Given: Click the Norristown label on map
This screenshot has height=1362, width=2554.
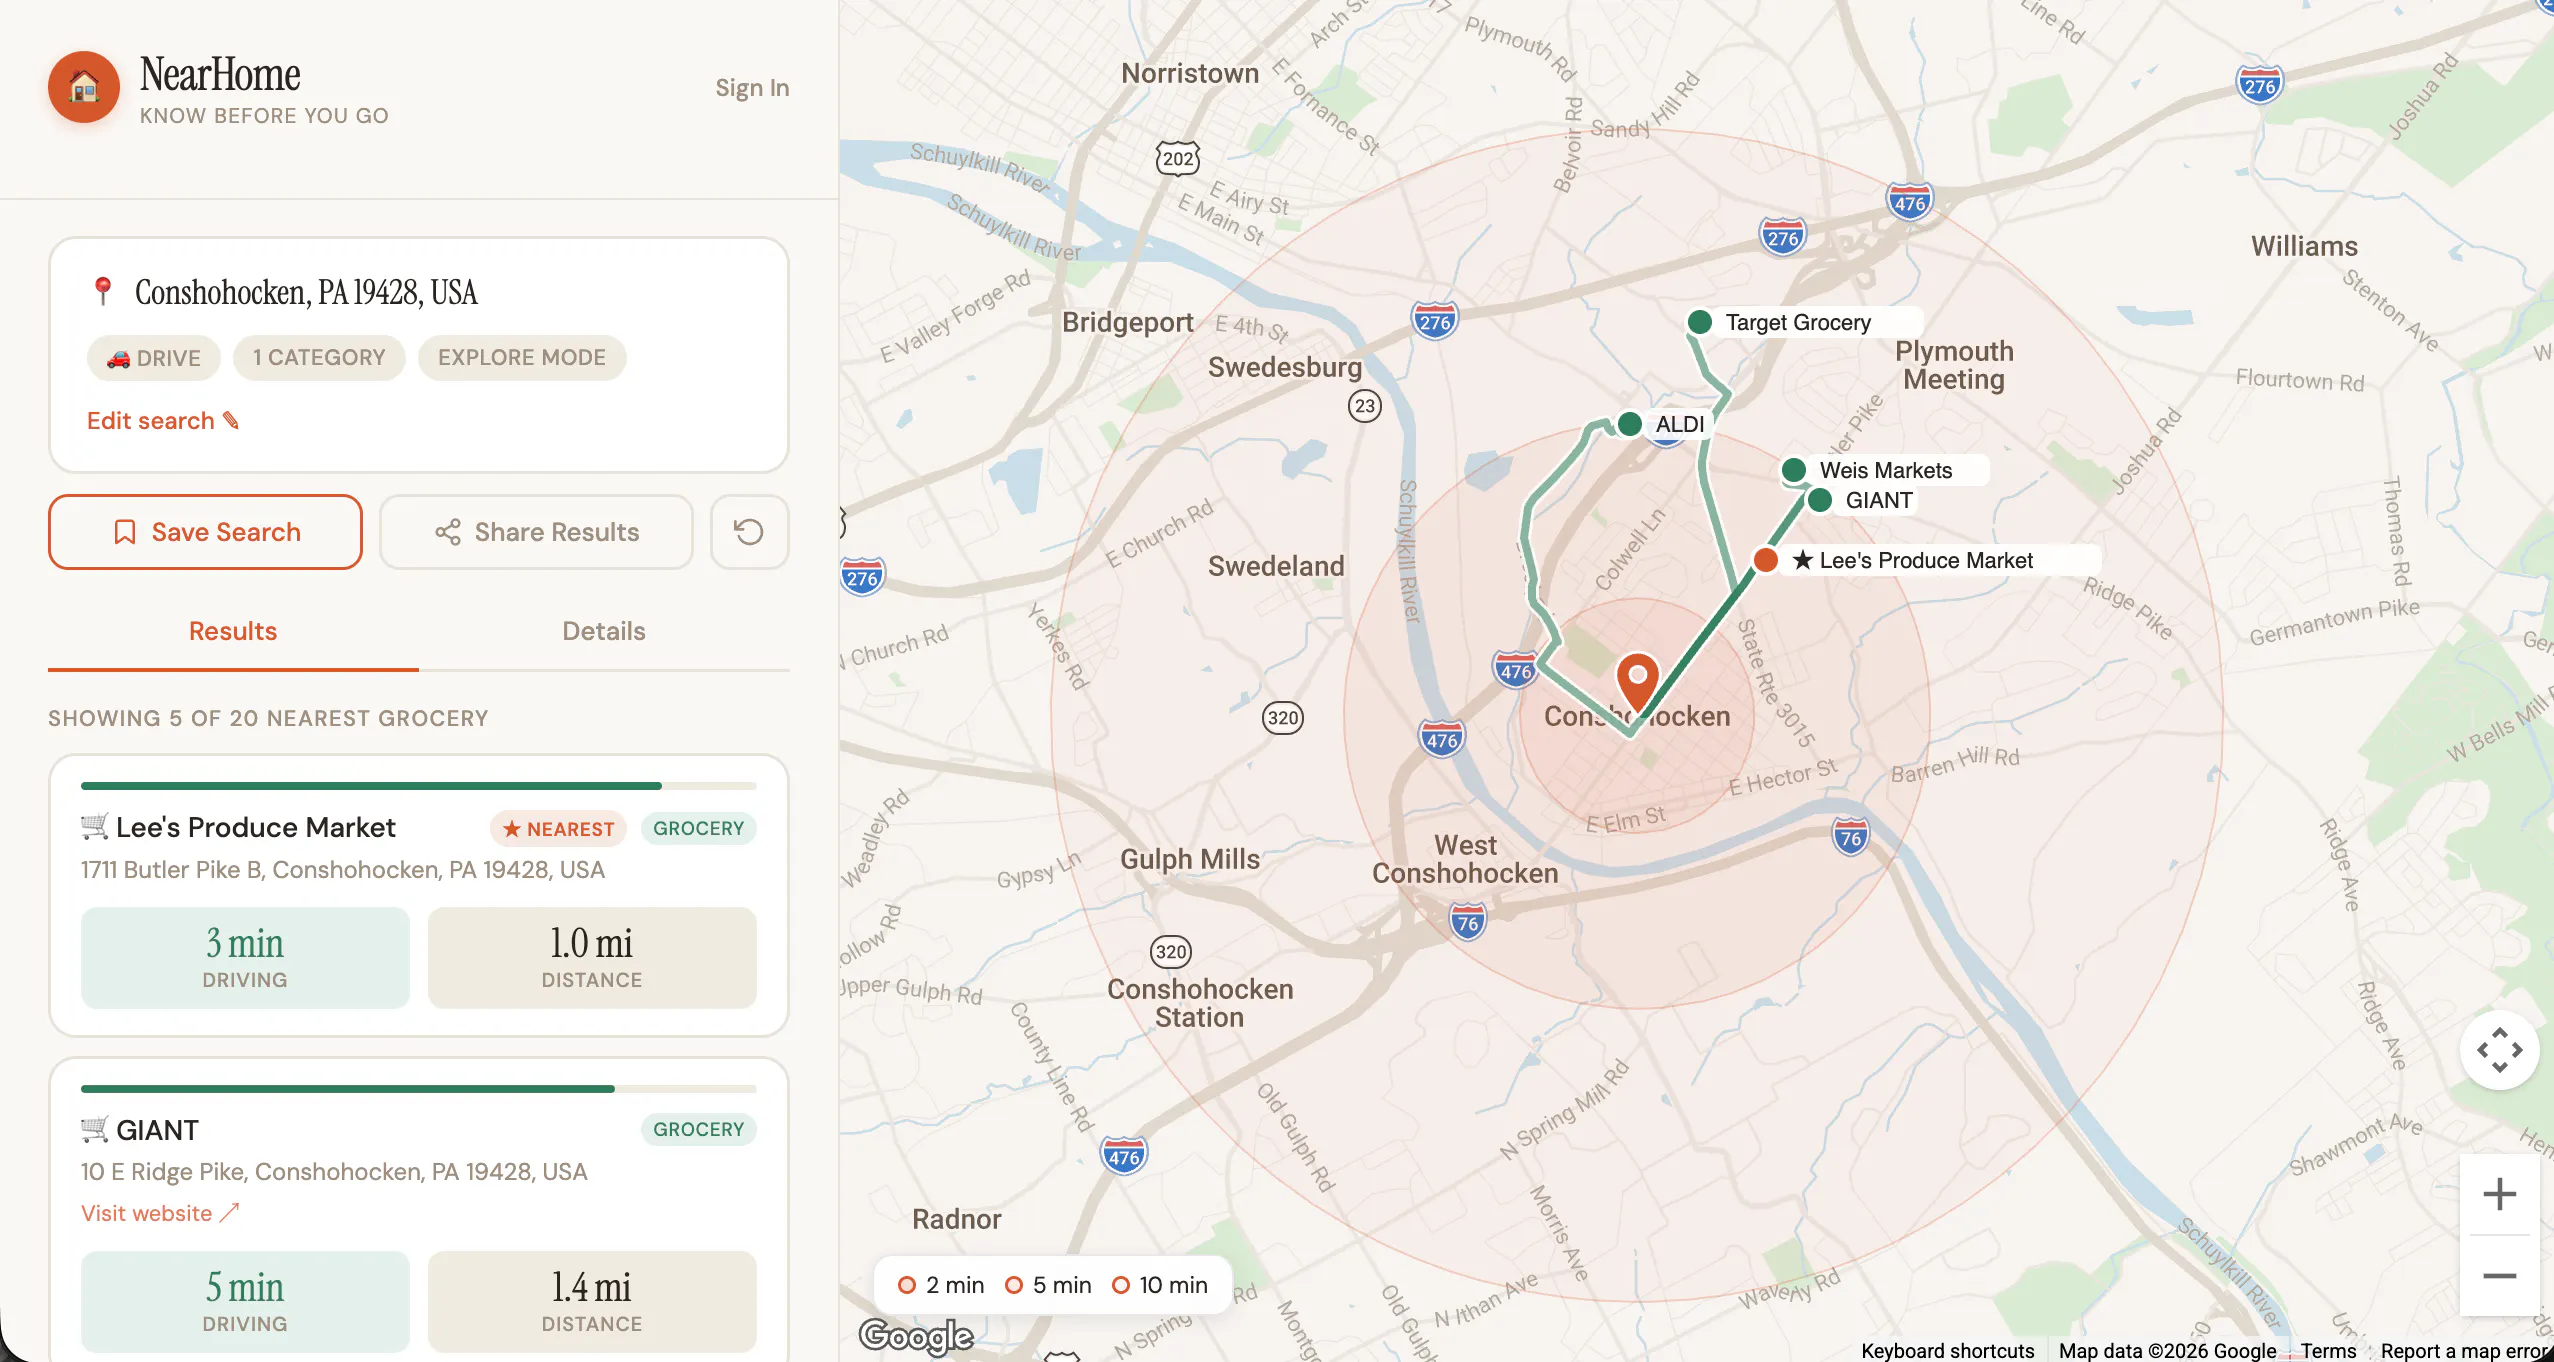Looking at the screenshot, I should [x=1190, y=73].
